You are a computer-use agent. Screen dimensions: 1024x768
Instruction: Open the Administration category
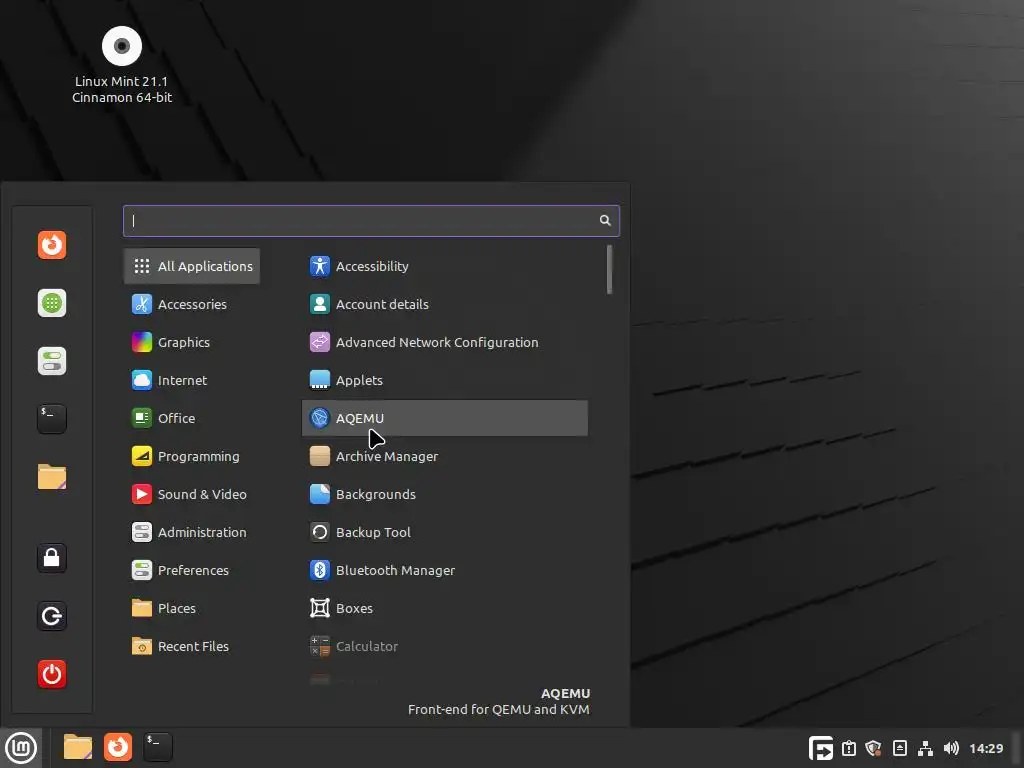pos(192,532)
